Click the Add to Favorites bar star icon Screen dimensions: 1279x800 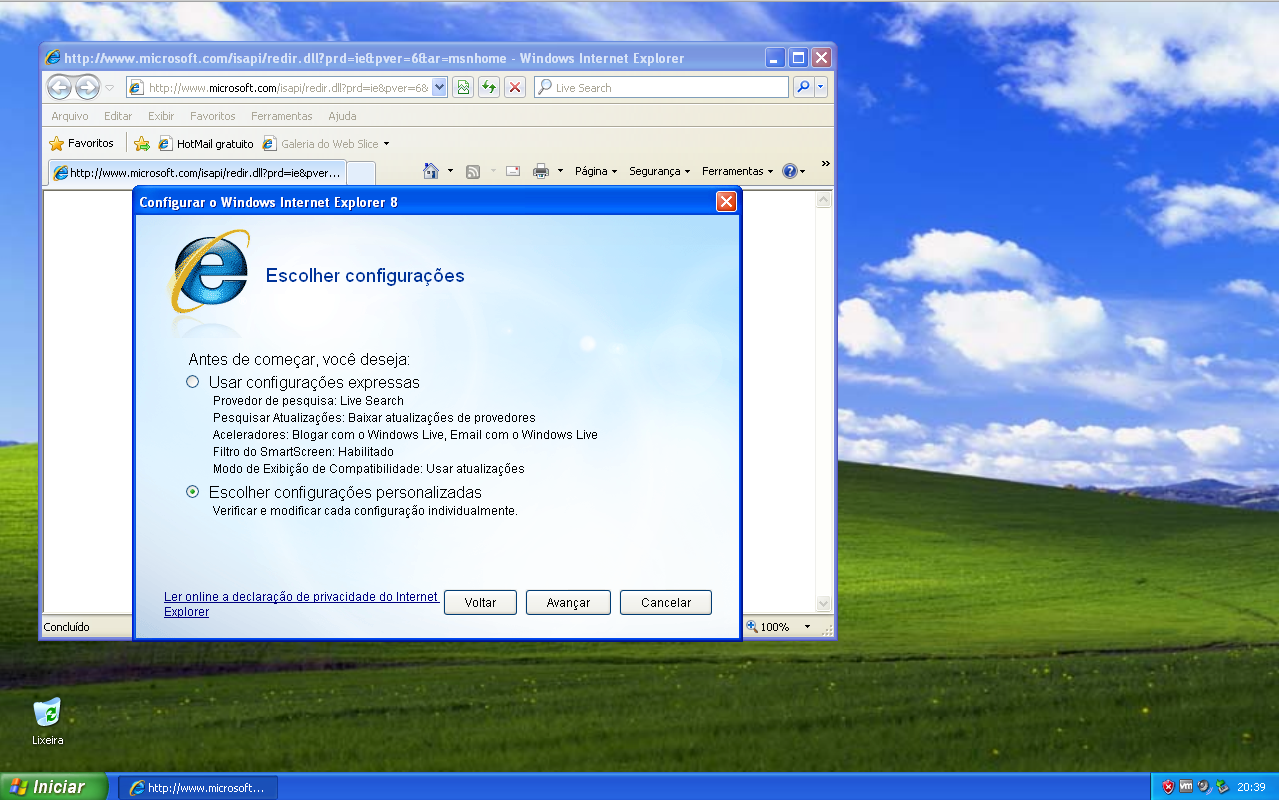142,144
